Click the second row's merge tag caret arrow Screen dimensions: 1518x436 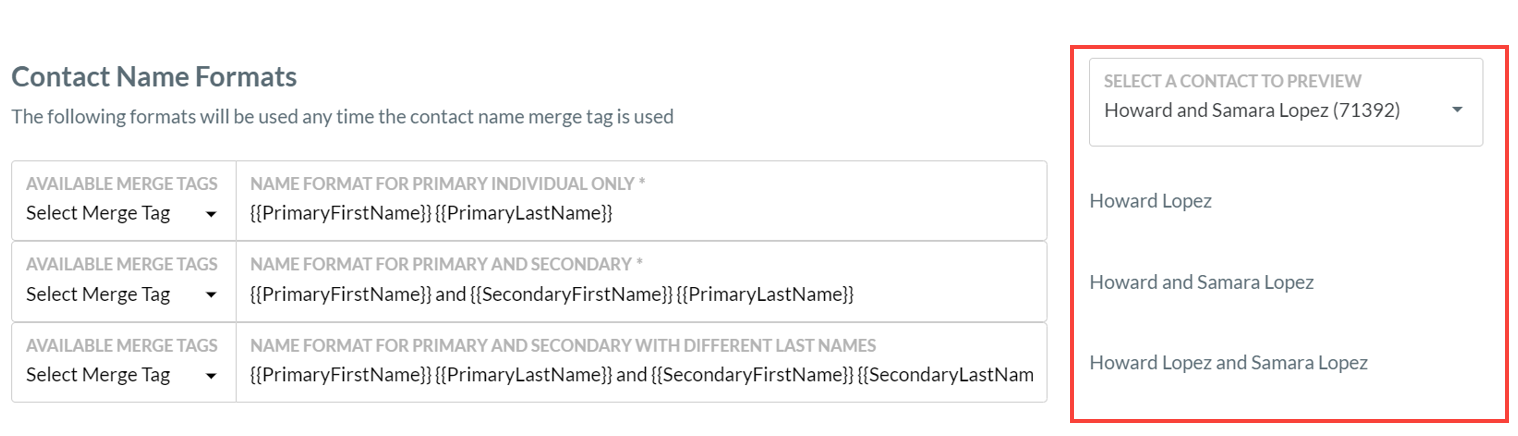point(210,294)
